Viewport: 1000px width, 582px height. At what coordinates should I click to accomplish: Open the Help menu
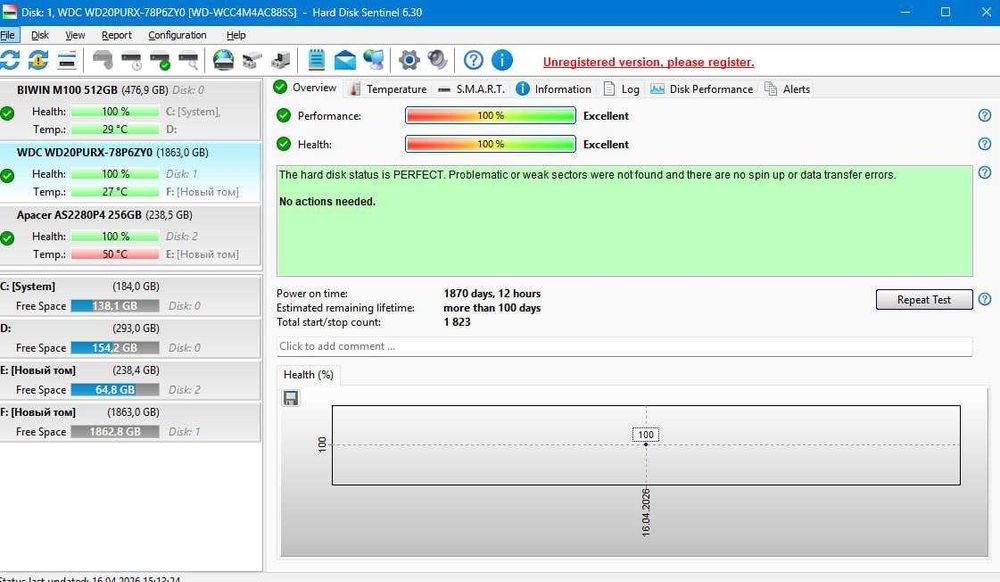pyautogui.click(x=235, y=35)
